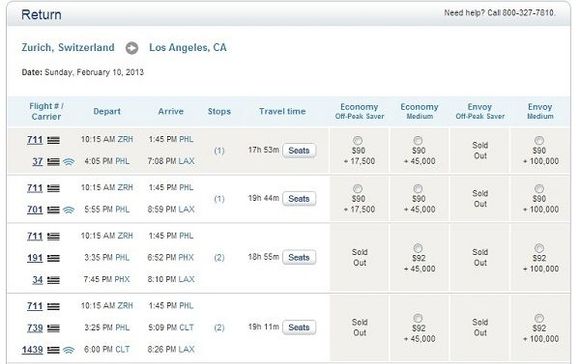This screenshot has width=580, height=364.
Task: Click carrier flag icon beside flight 1439
Action: tap(54, 350)
